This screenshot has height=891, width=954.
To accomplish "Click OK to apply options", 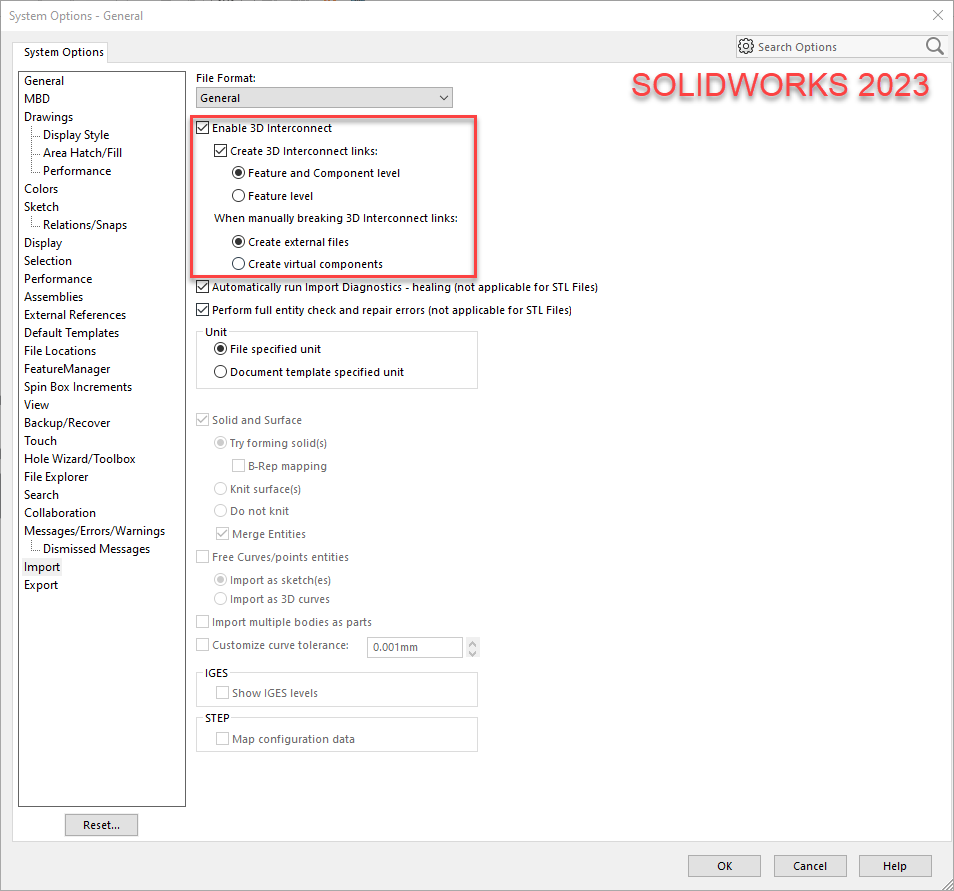I will pos(725,866).
